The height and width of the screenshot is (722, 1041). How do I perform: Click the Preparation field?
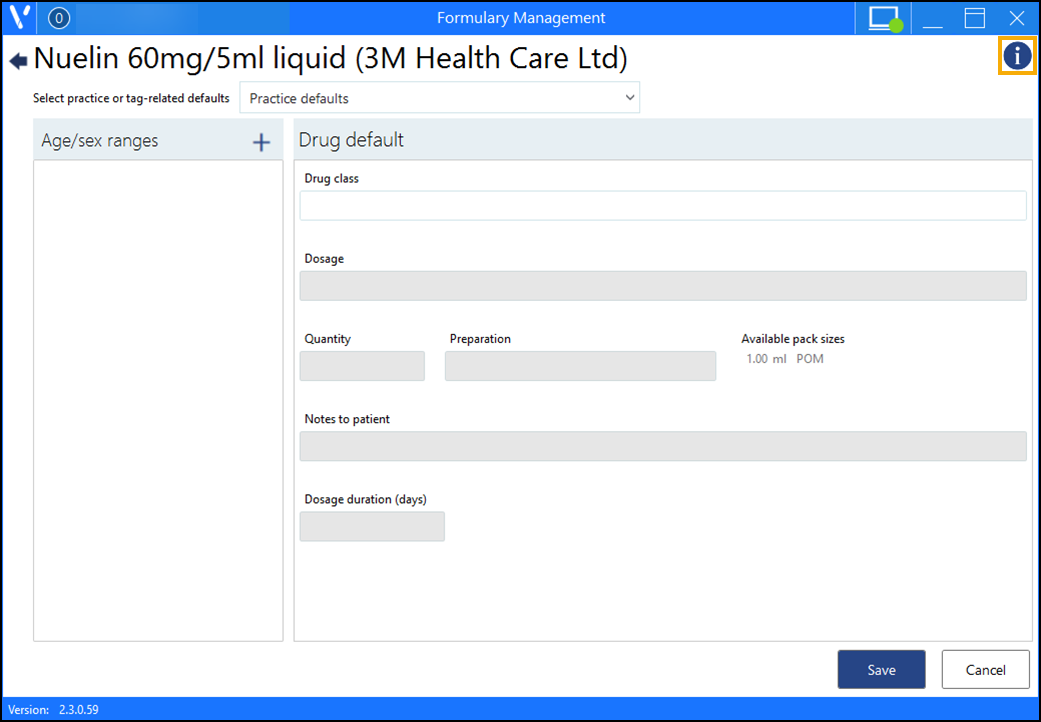tap(580, 366)
